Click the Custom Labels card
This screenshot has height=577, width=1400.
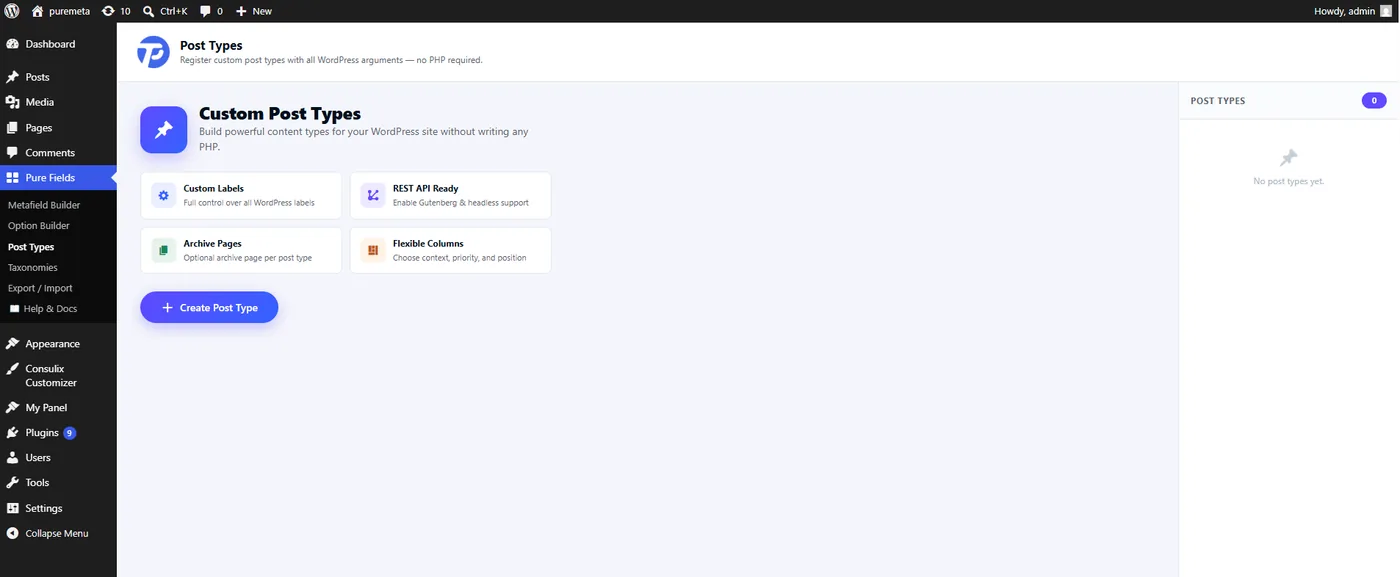click(241, 195)
